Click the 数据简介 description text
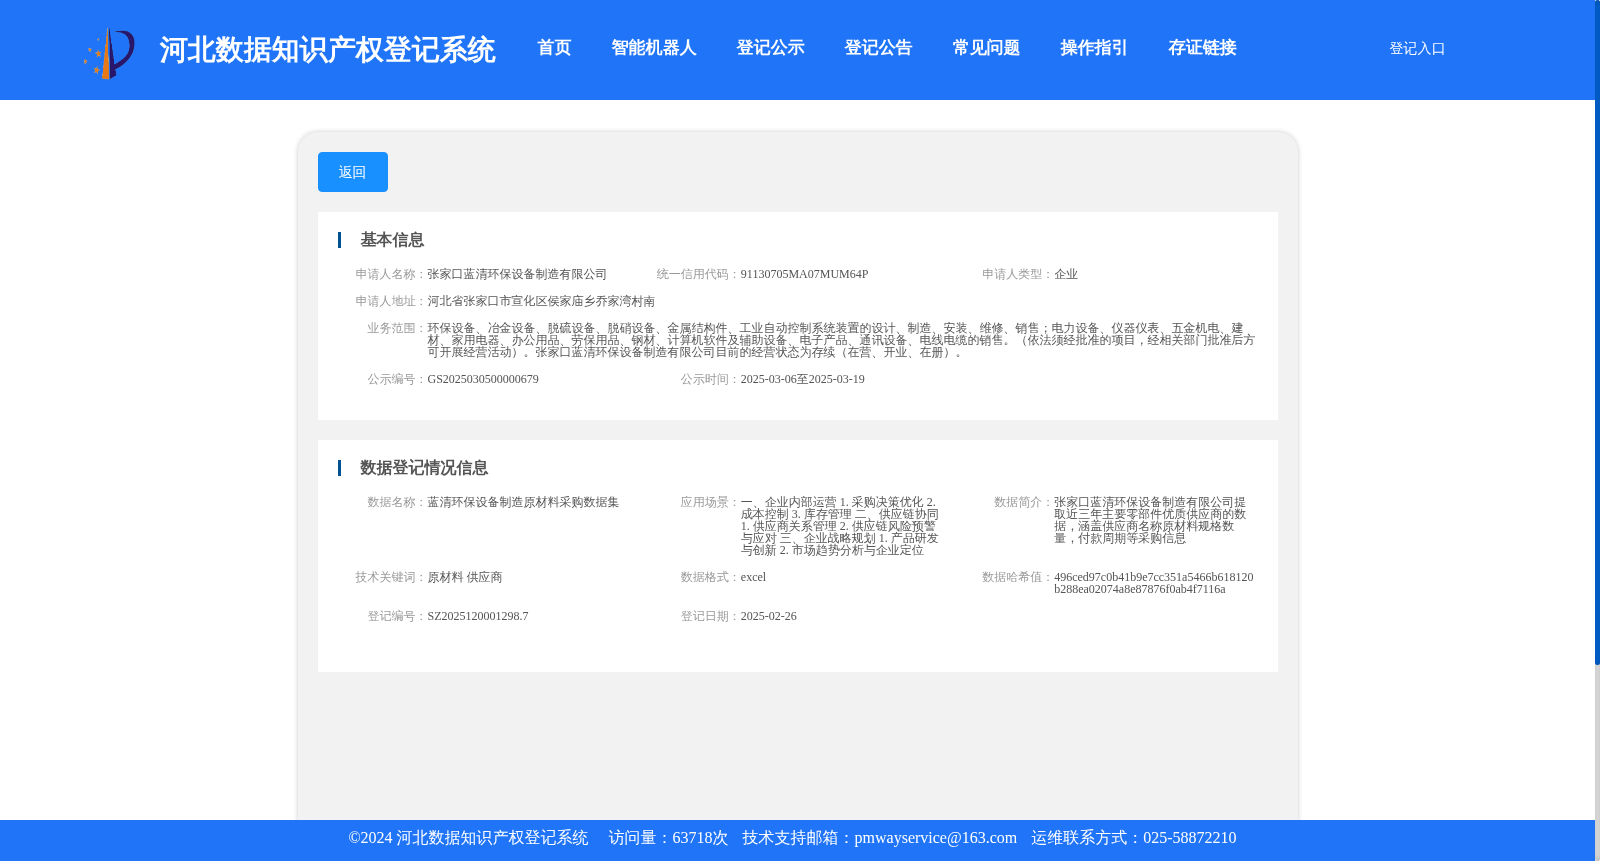The image size is (1600, 861). 1150,520
